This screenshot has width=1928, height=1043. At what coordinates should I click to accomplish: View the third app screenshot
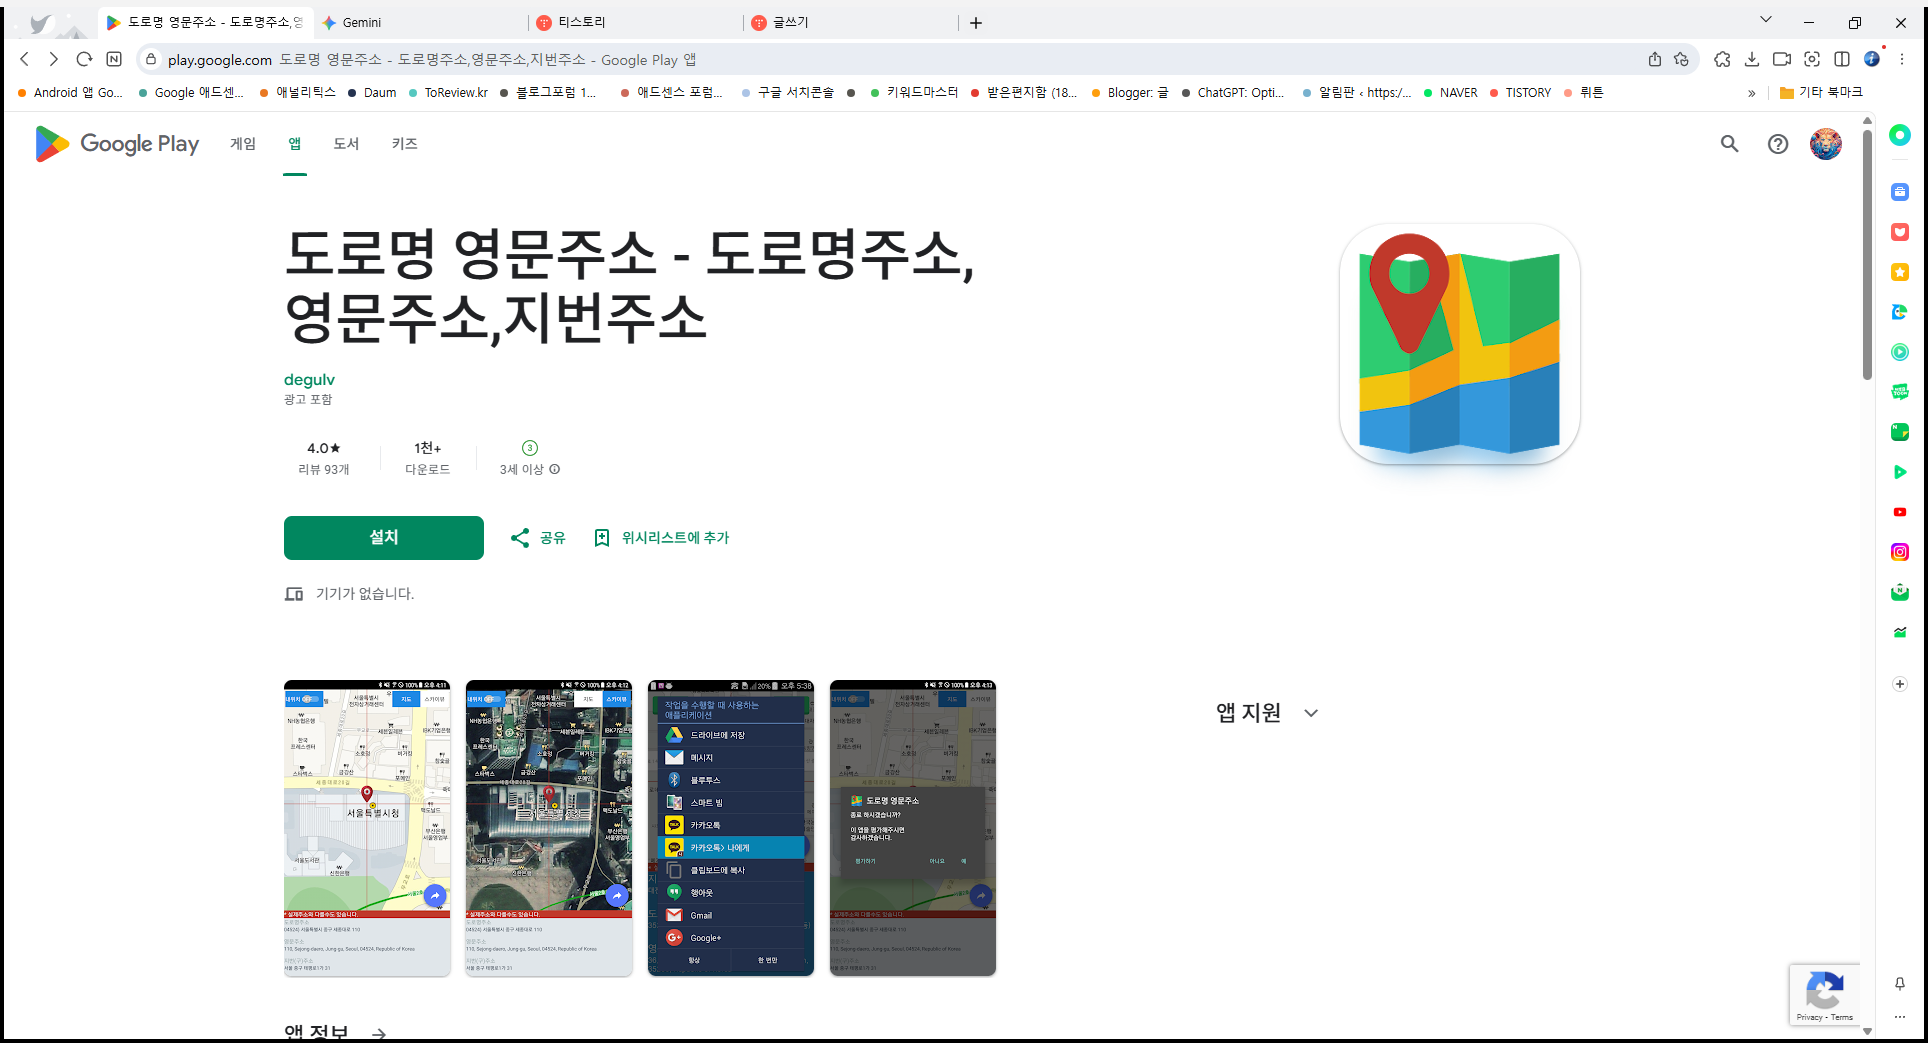[730, 827]
